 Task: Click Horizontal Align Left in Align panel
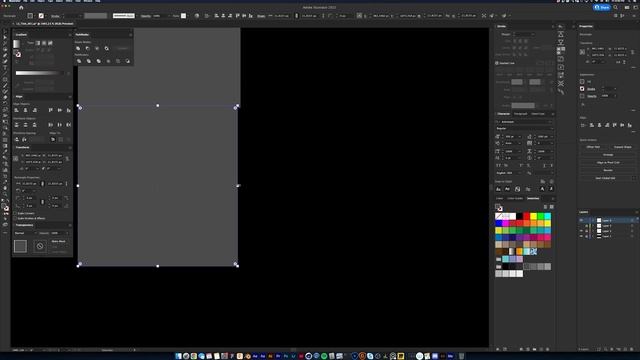(17, 110)
